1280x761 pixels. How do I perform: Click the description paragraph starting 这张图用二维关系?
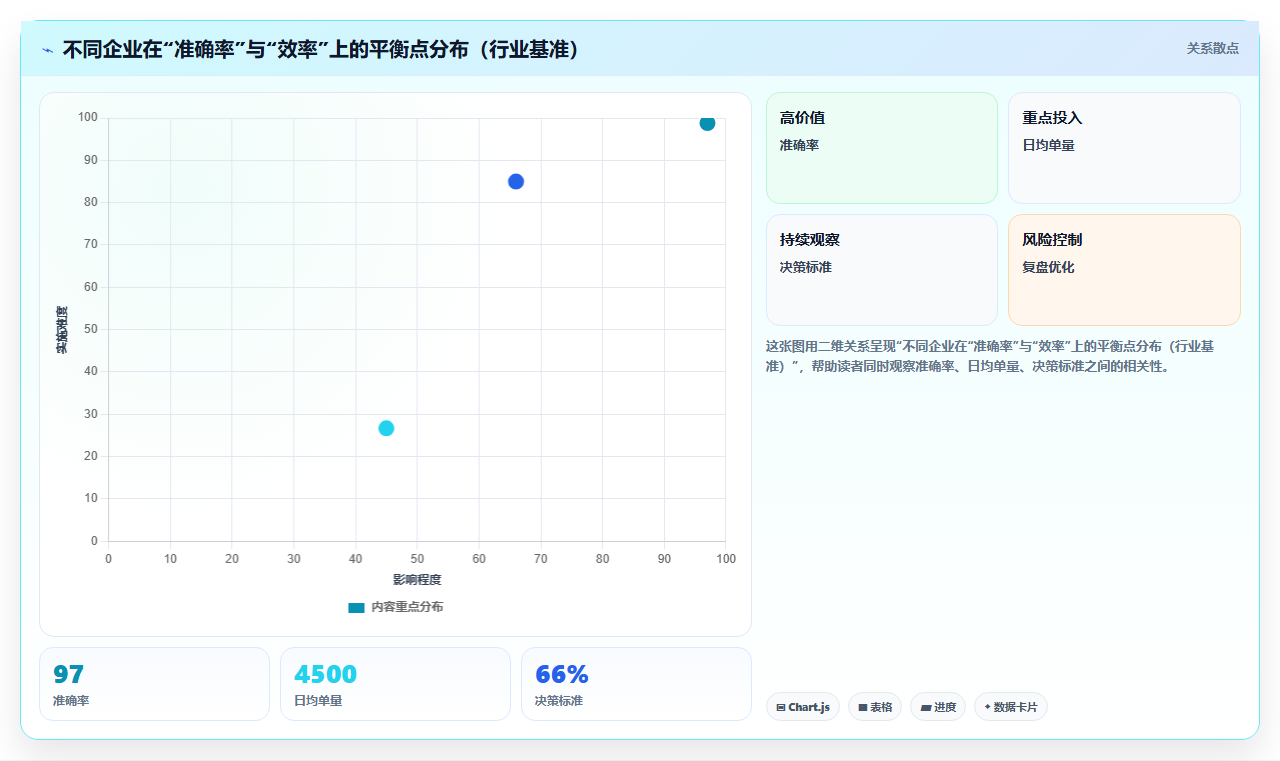[990, 356]
